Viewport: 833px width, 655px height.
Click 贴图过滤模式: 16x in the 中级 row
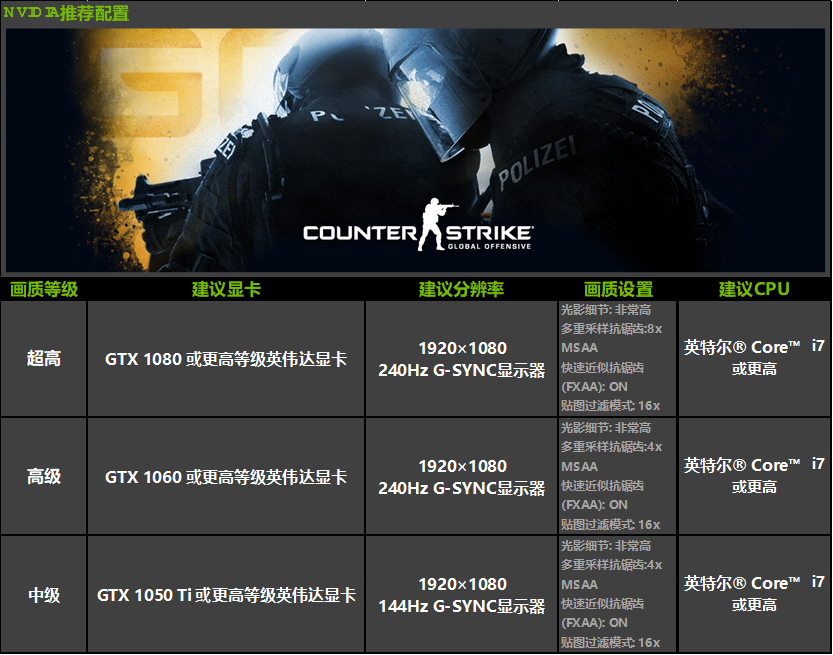click(x=610, y=642)
